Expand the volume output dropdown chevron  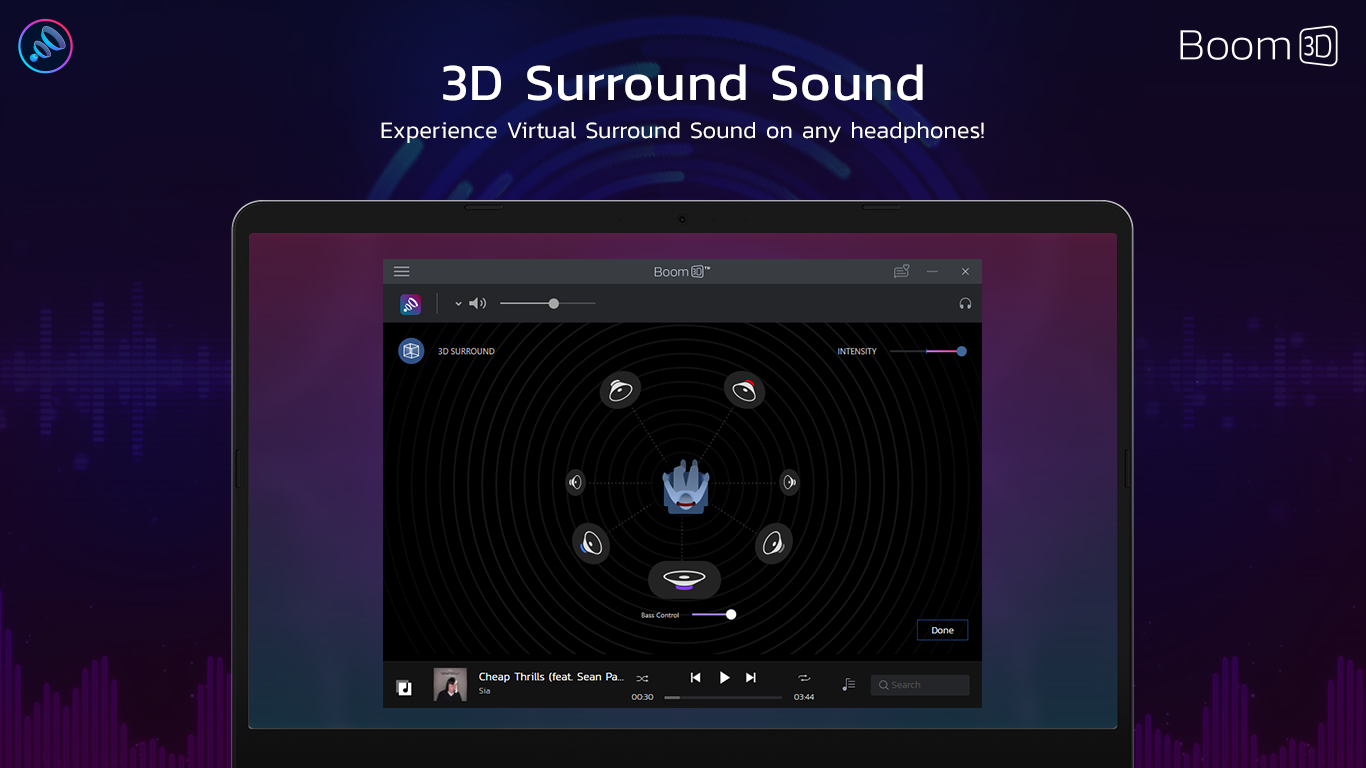point(458,304)
